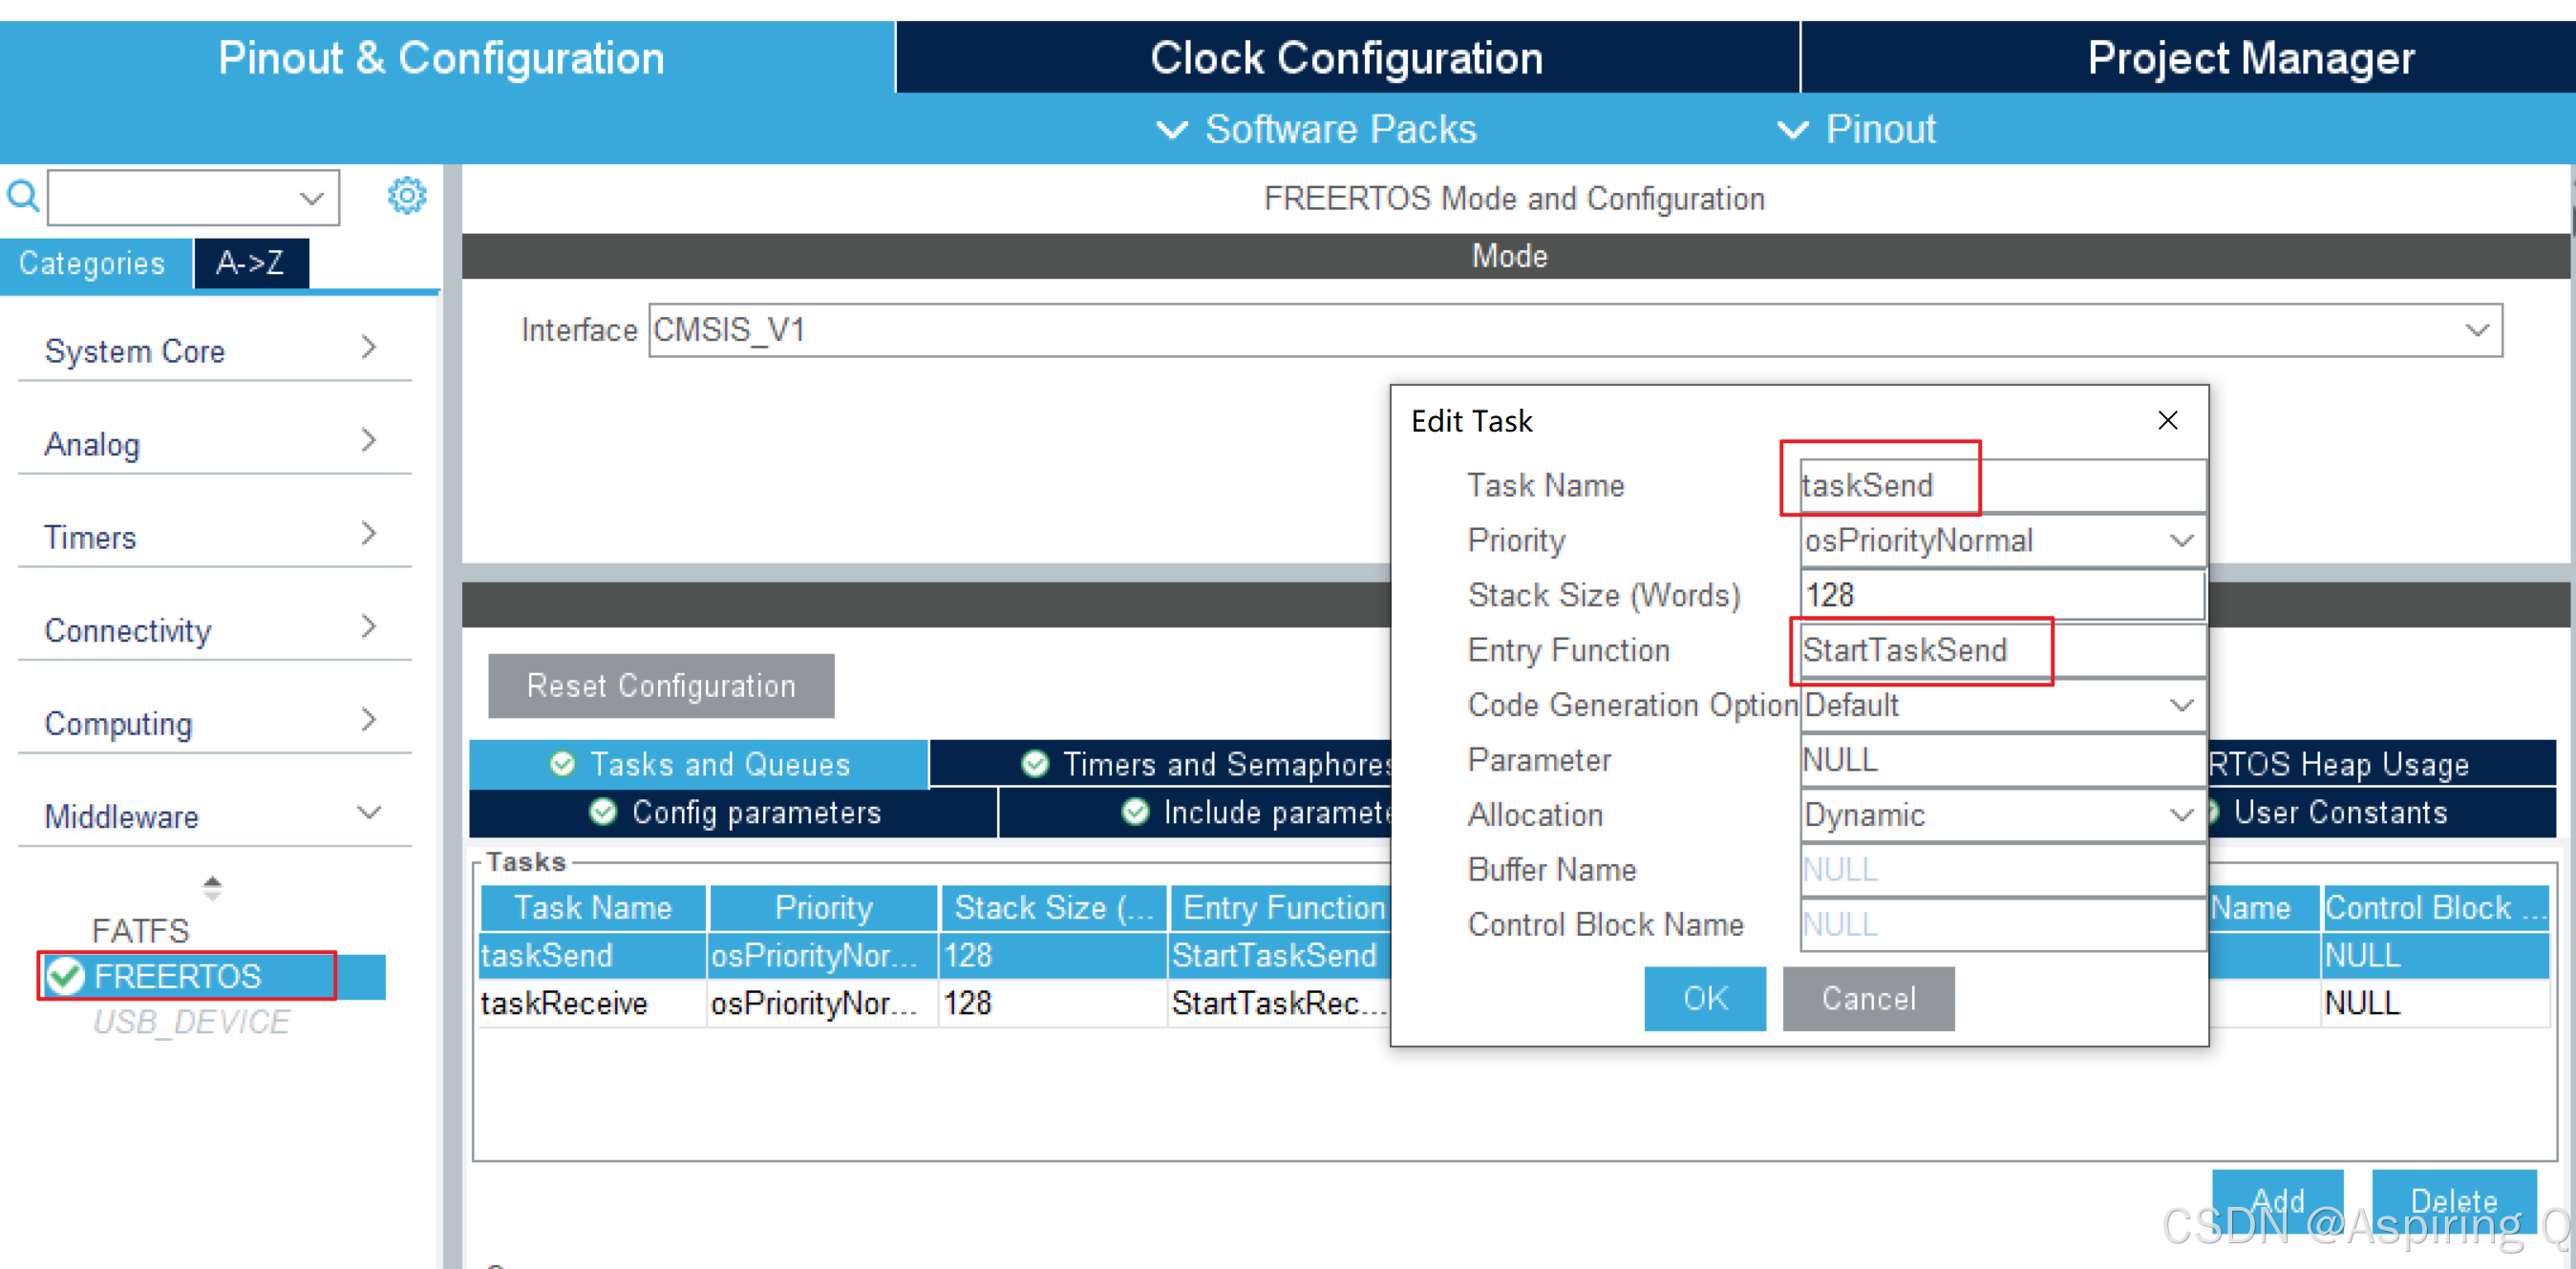This screenshot has height=1269, width=2576.
Task: Select the A->Z sorting tab
Action: coord(251,263)
